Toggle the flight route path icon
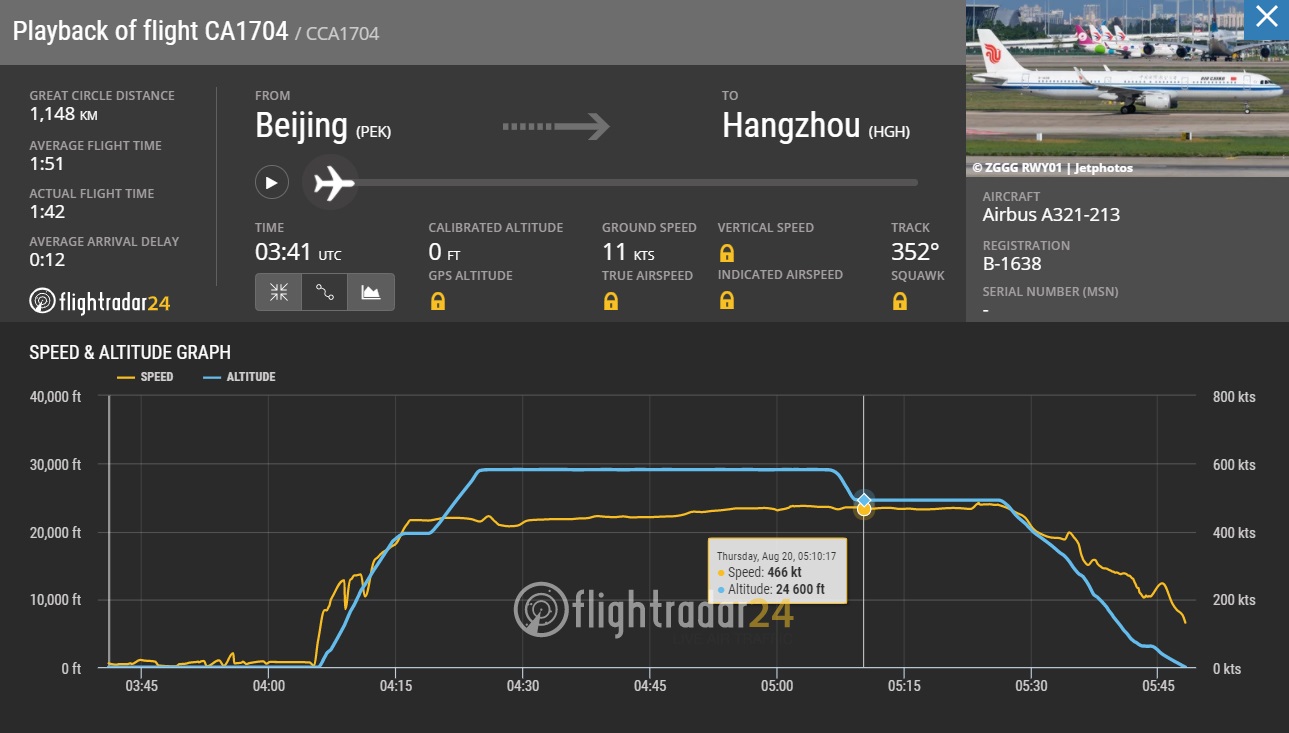The height and width of the screenshot is (733, 1289). point(324,292)
